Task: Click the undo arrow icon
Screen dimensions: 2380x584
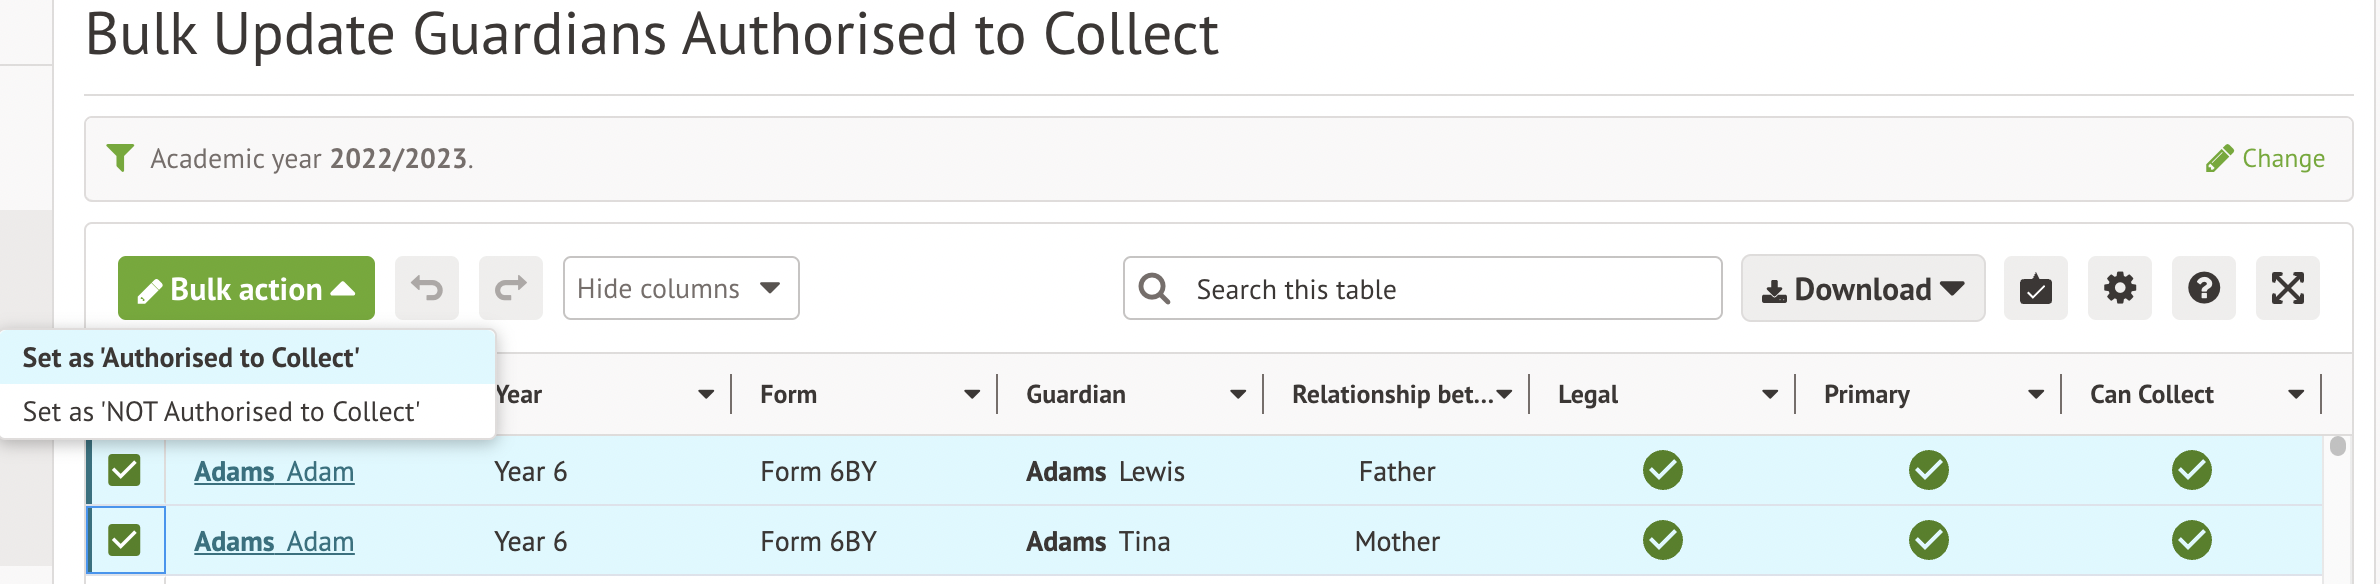Action: (427, 289)
